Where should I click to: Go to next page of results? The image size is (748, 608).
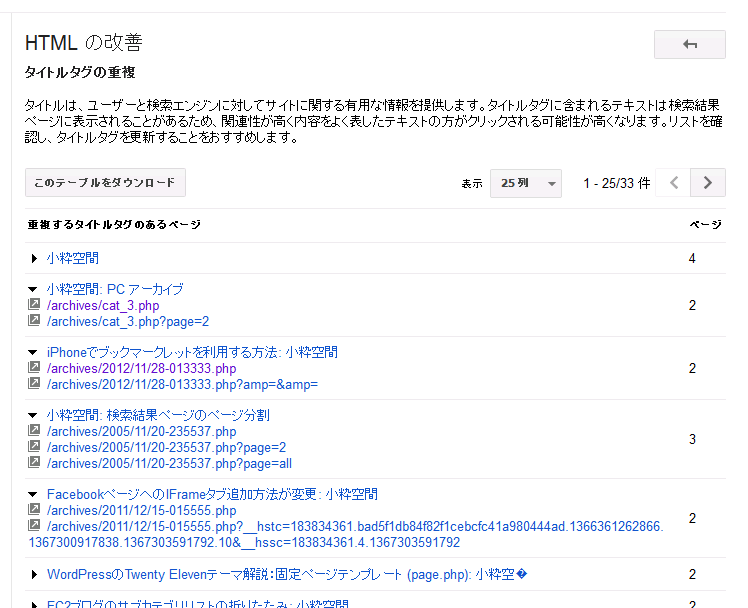click(708, 183)
